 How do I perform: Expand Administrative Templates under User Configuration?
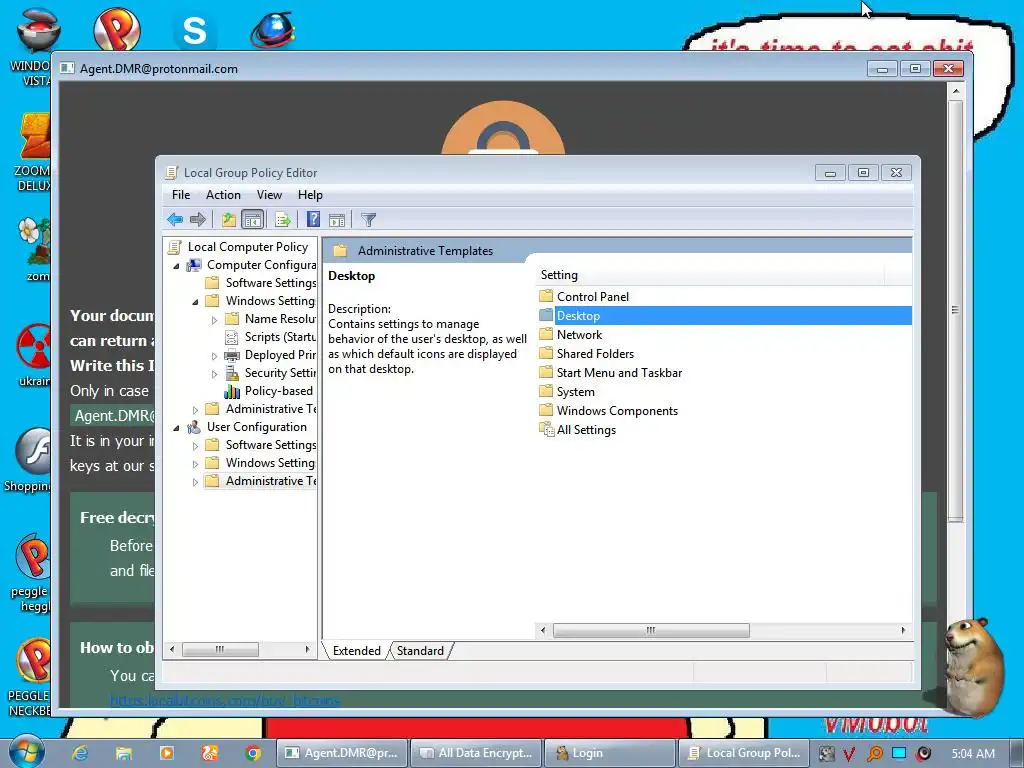tap(195, 482)
